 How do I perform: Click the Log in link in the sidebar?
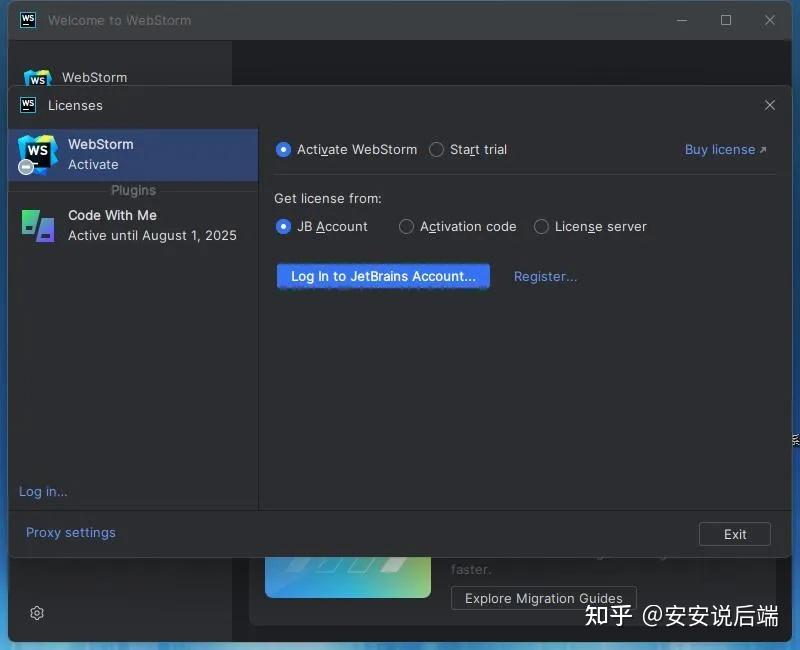(42, 491)
